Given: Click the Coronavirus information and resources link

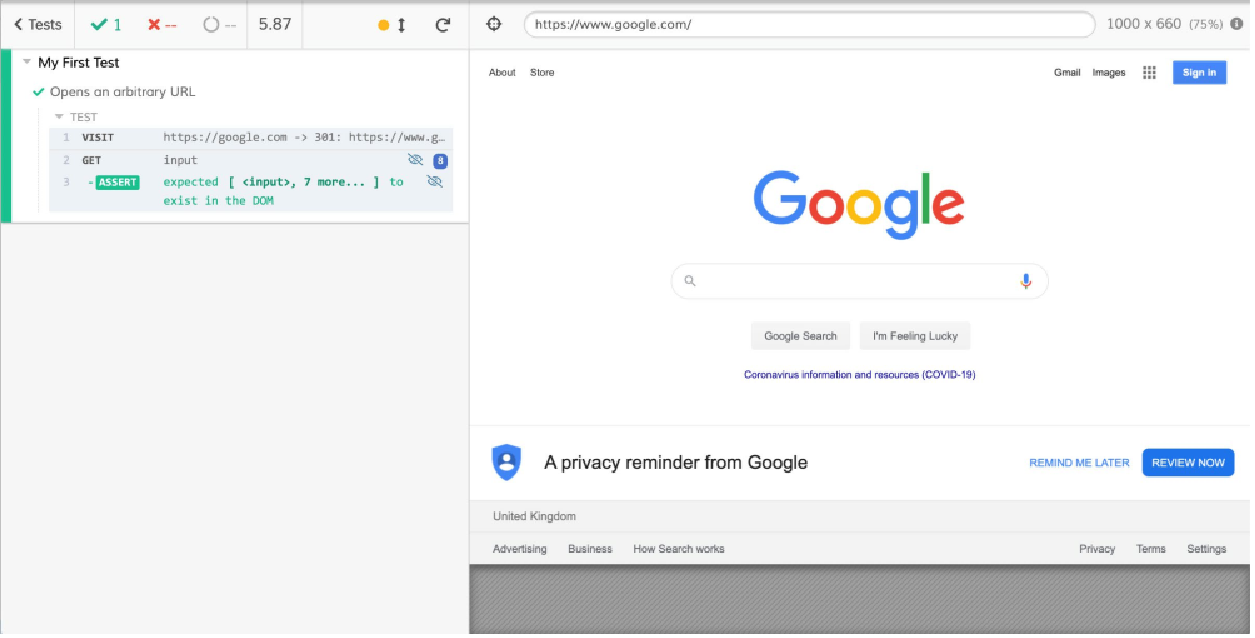Looking at the screenshot, I should [x=859, y=375].
